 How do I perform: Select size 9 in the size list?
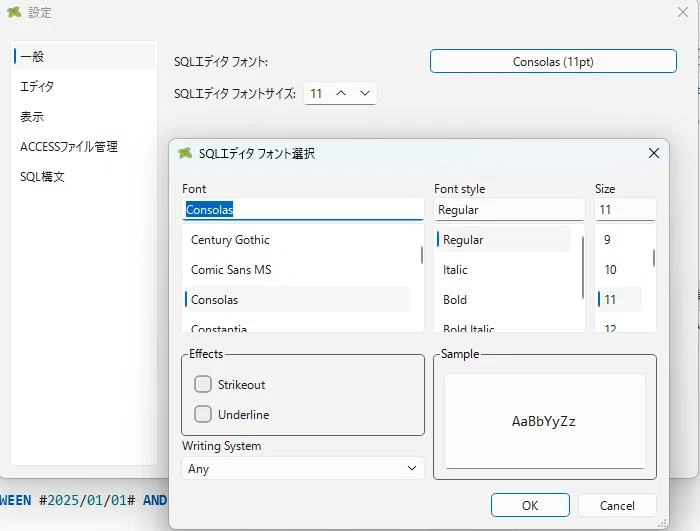pos(620,240)
